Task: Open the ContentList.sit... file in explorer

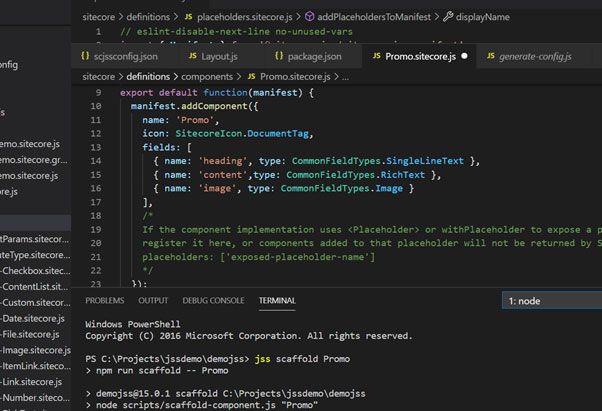Action: tap(35, 286)
